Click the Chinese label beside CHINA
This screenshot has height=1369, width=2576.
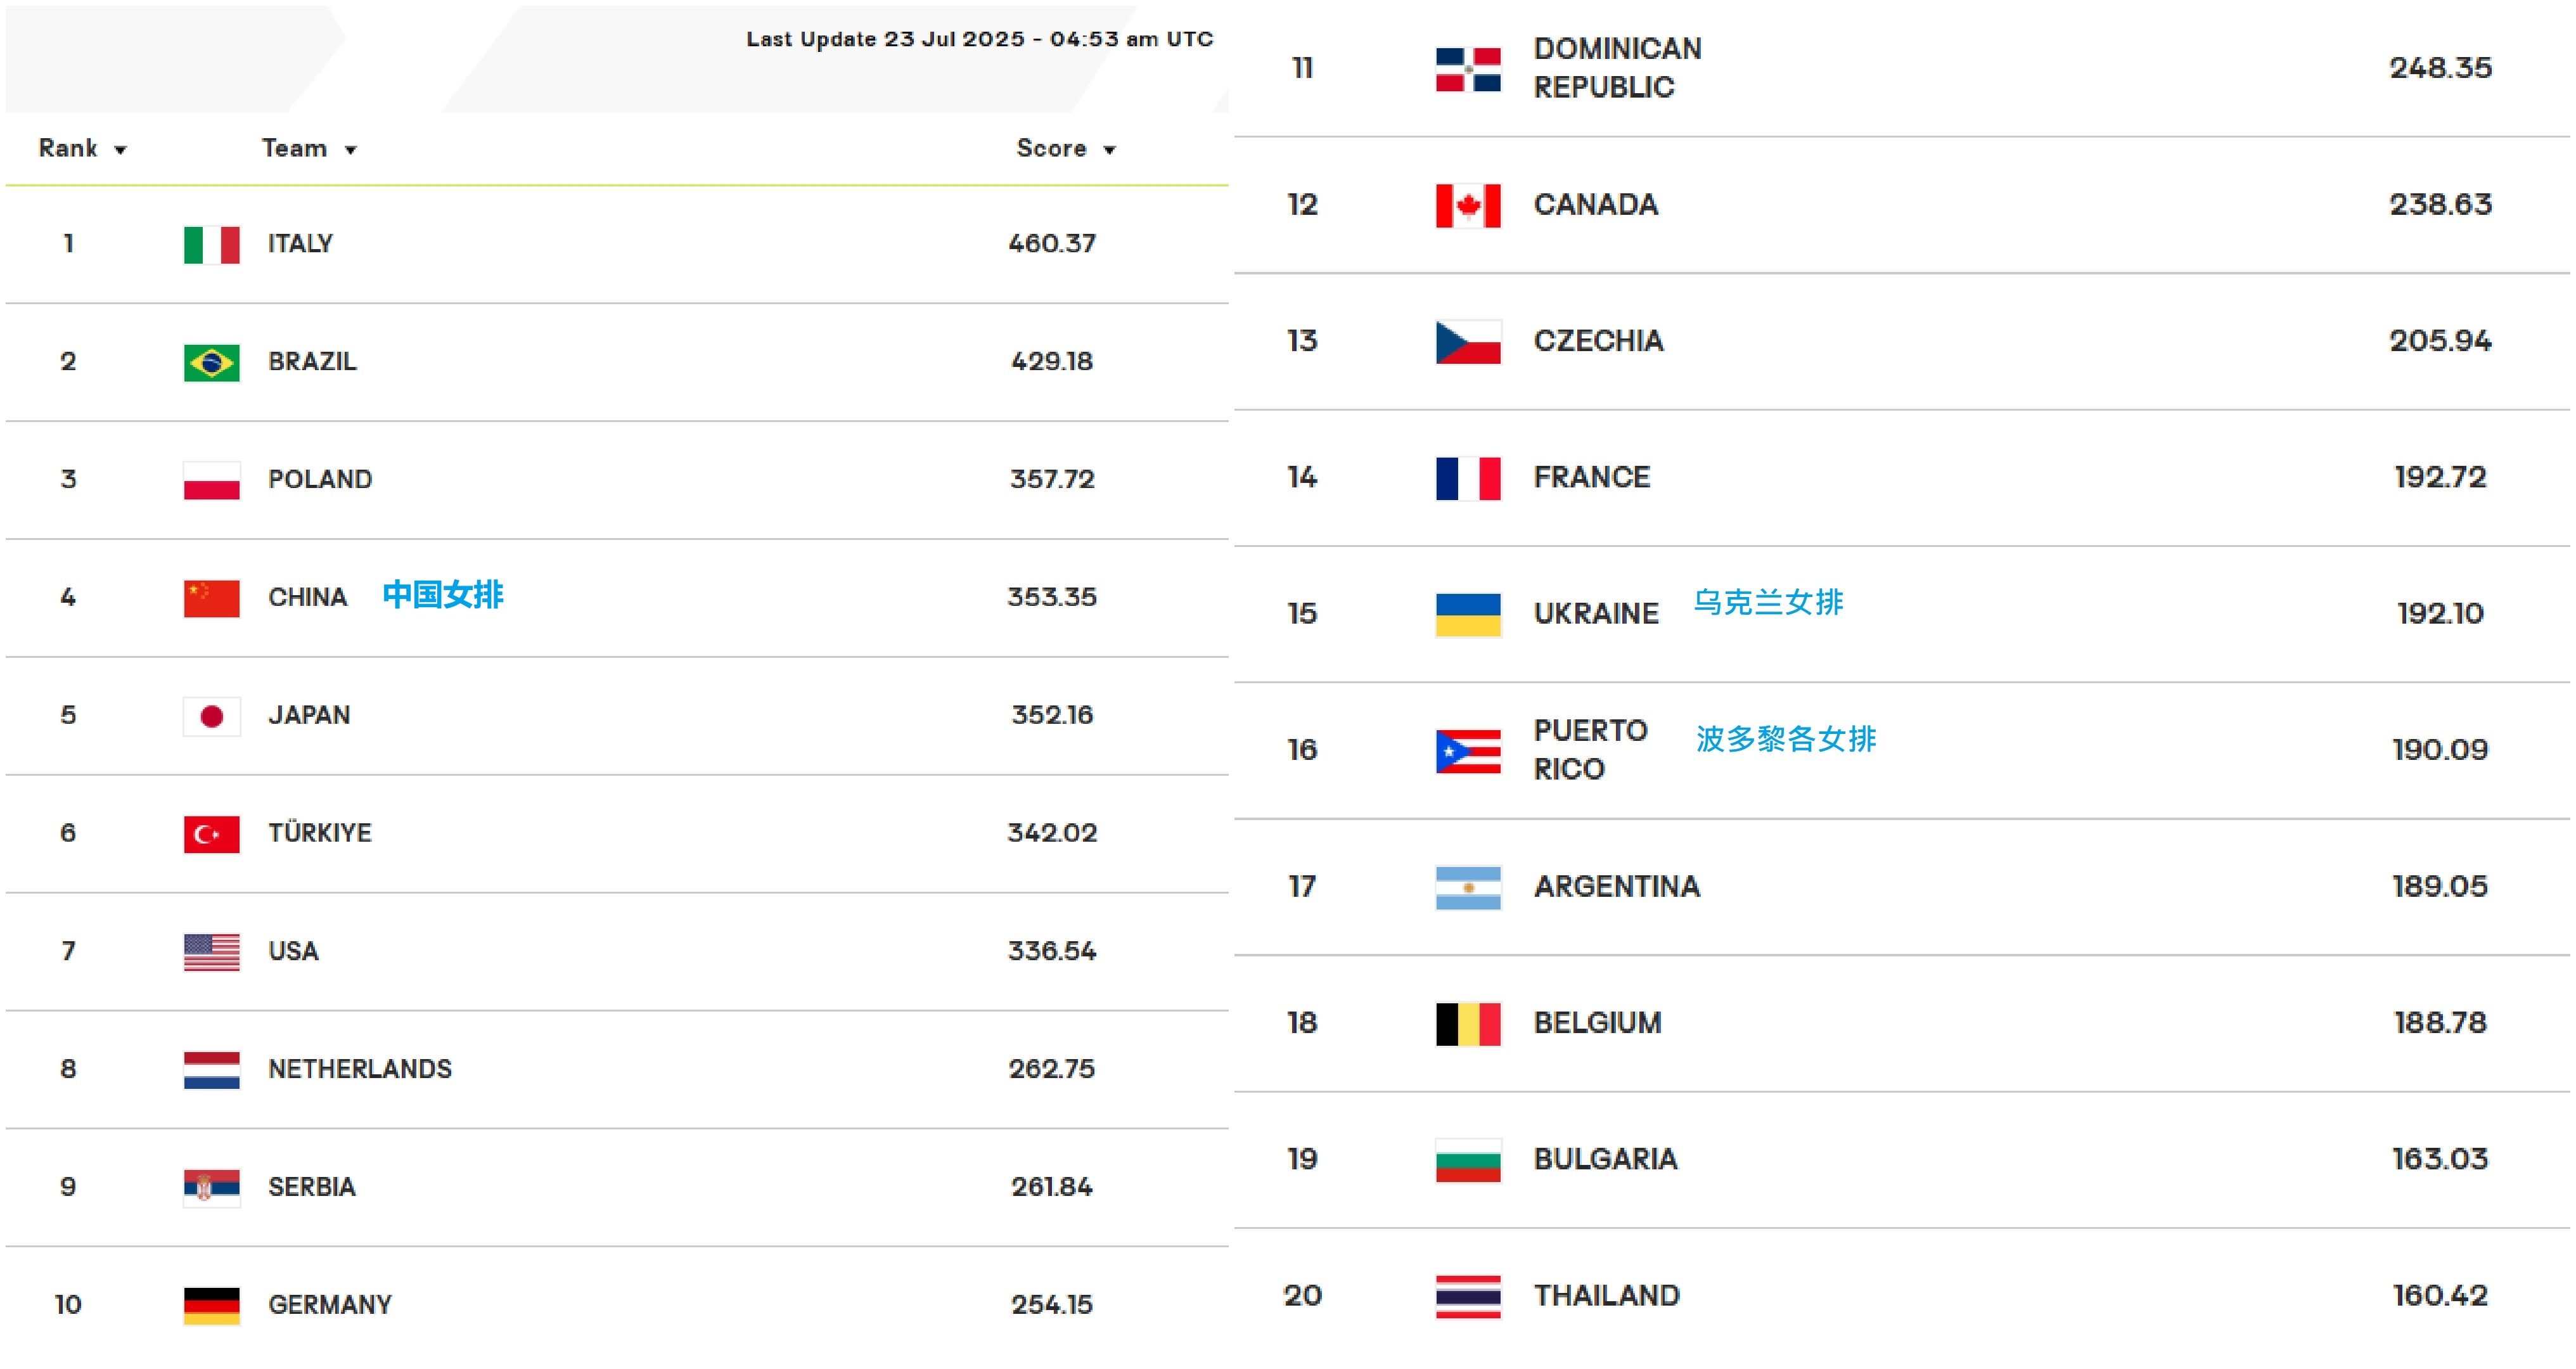point(443,595)
